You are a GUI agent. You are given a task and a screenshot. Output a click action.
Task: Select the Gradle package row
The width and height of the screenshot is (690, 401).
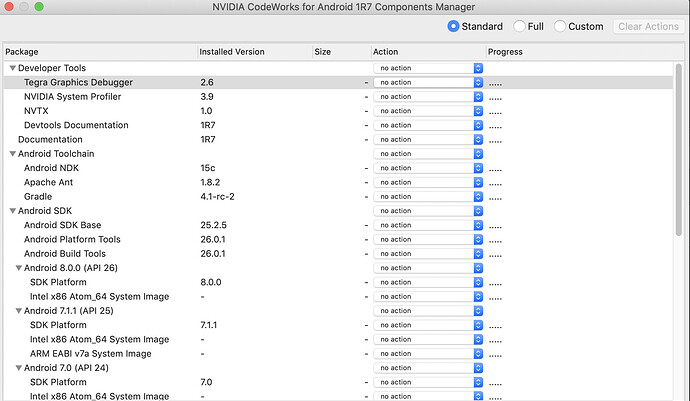pyautogui.click(x=338, y=197)
